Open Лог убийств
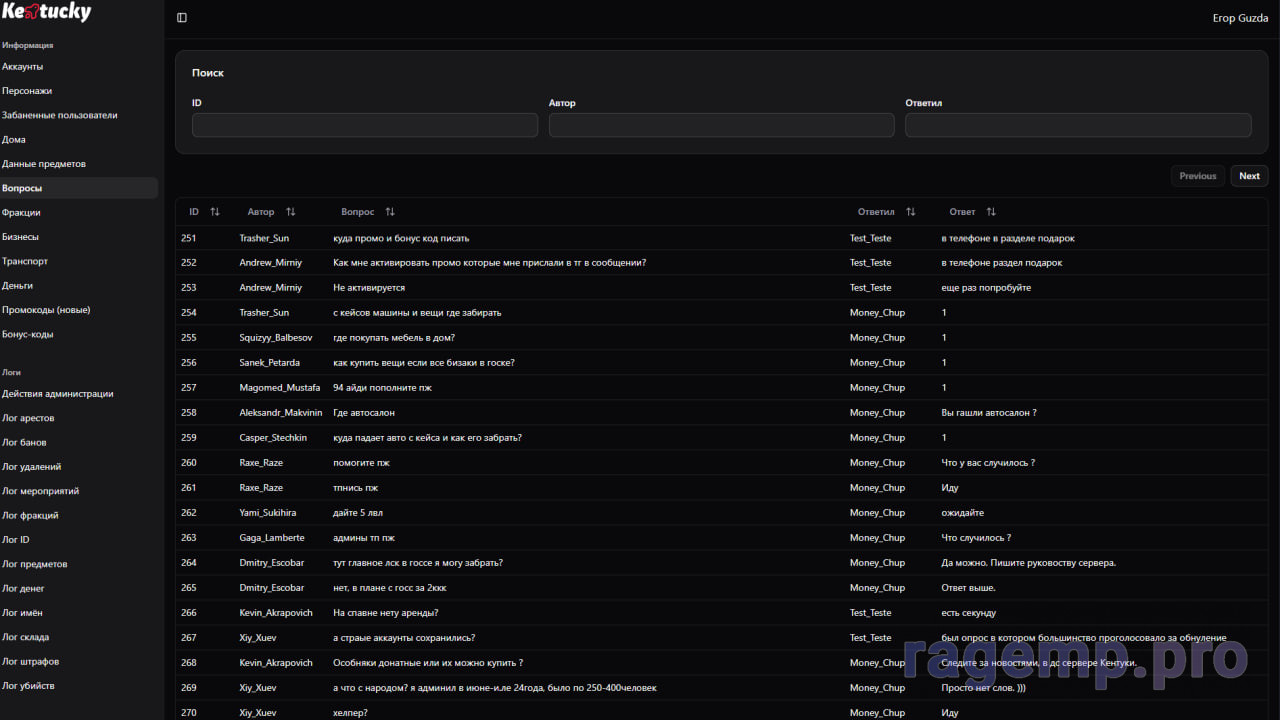 [28, 686]
